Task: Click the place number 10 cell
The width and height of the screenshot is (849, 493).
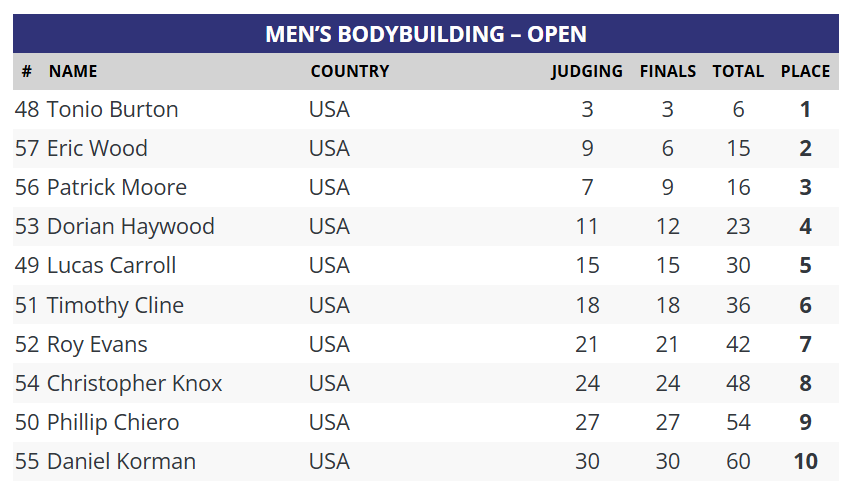Action: (805, 462)
